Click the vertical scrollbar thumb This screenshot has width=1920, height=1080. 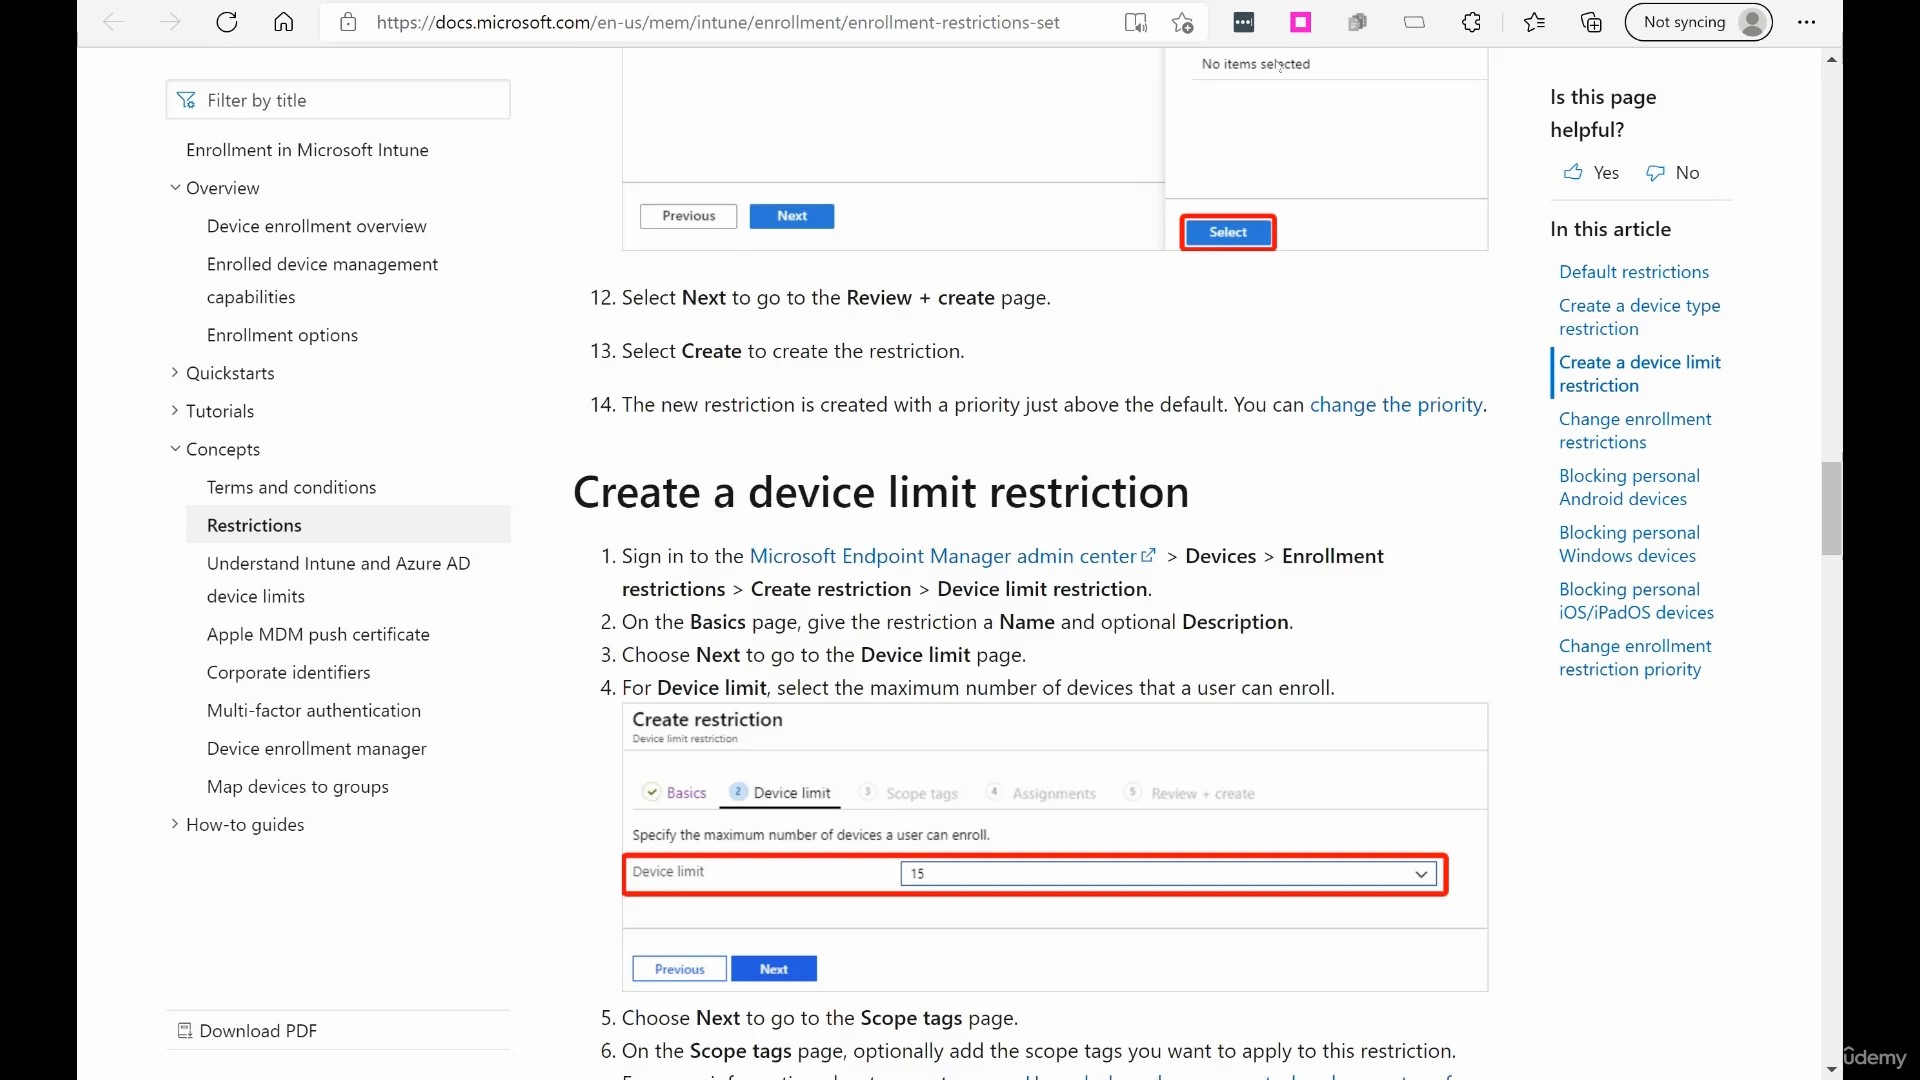tap(1831, 508)
